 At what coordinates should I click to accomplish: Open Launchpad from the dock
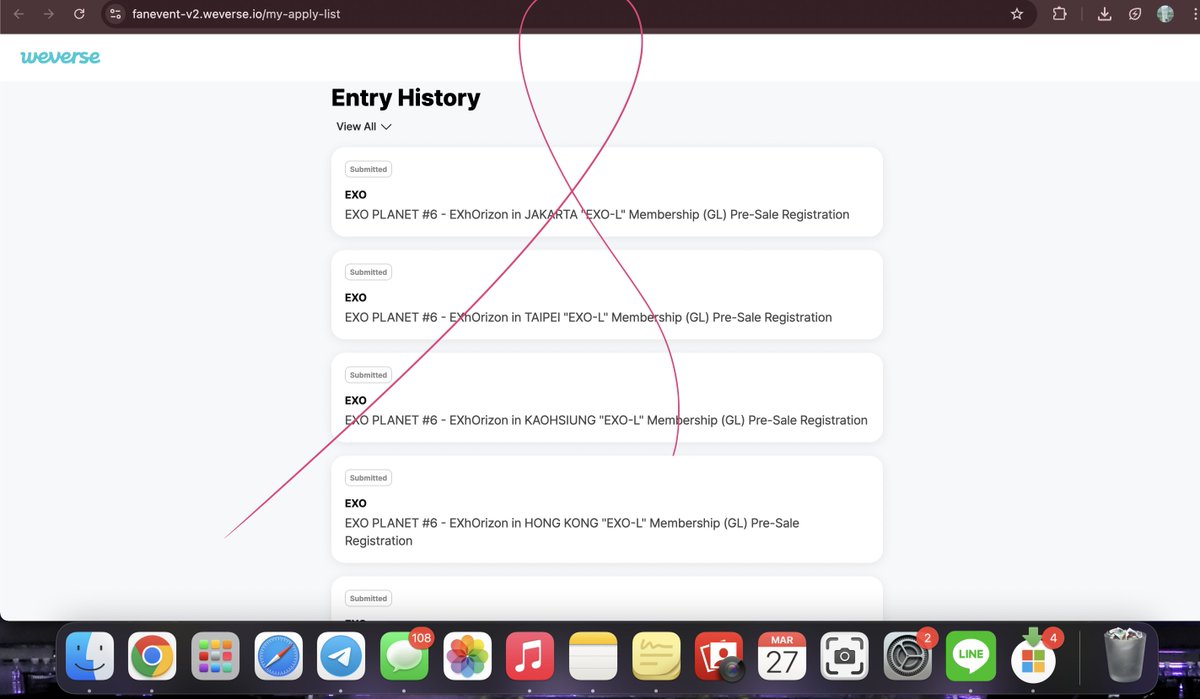coord(215,656)
